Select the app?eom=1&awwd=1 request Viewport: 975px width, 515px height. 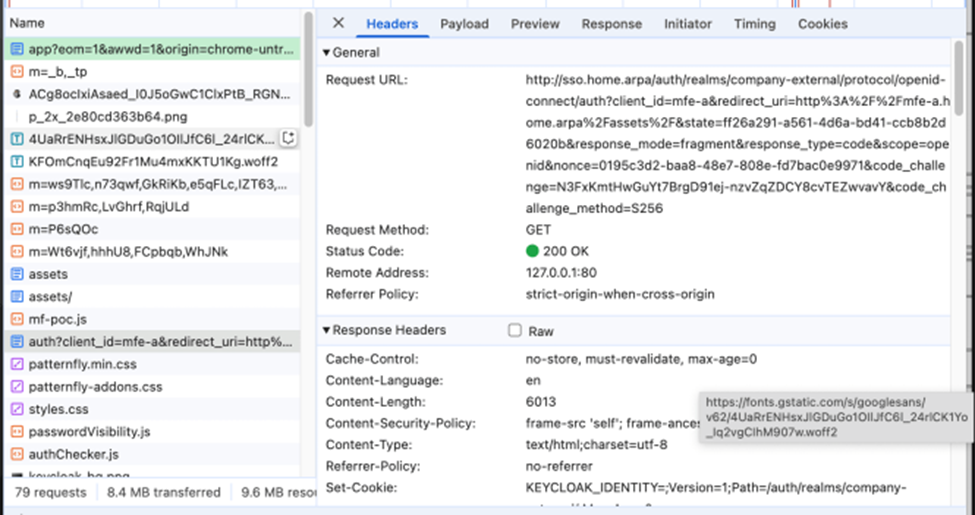click(152, 49)
